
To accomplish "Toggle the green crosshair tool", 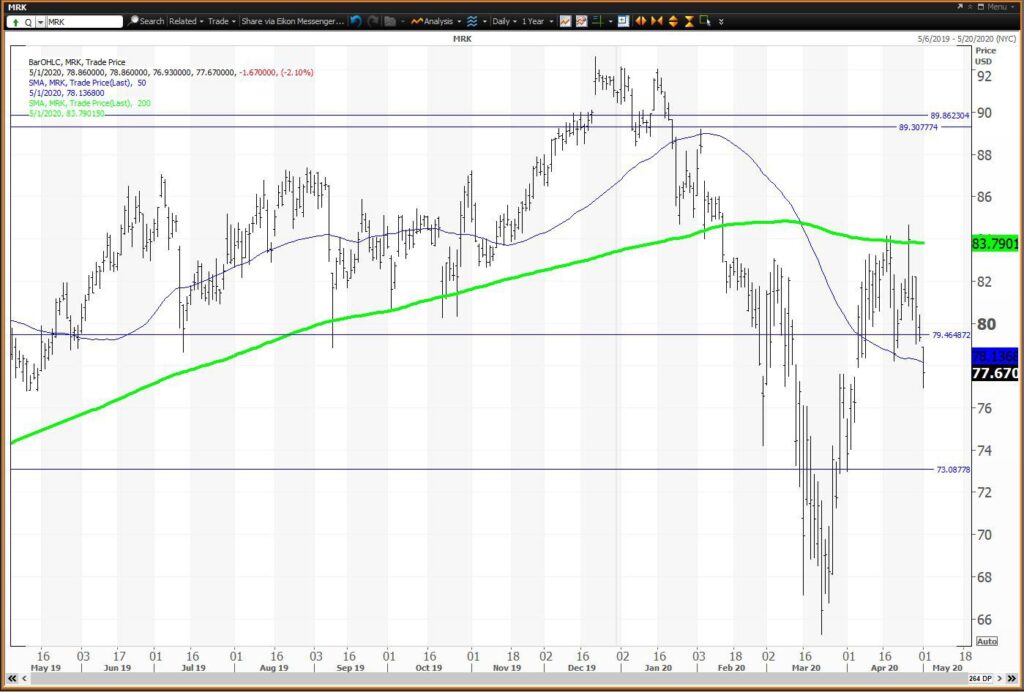I will [x=598, y=22].
